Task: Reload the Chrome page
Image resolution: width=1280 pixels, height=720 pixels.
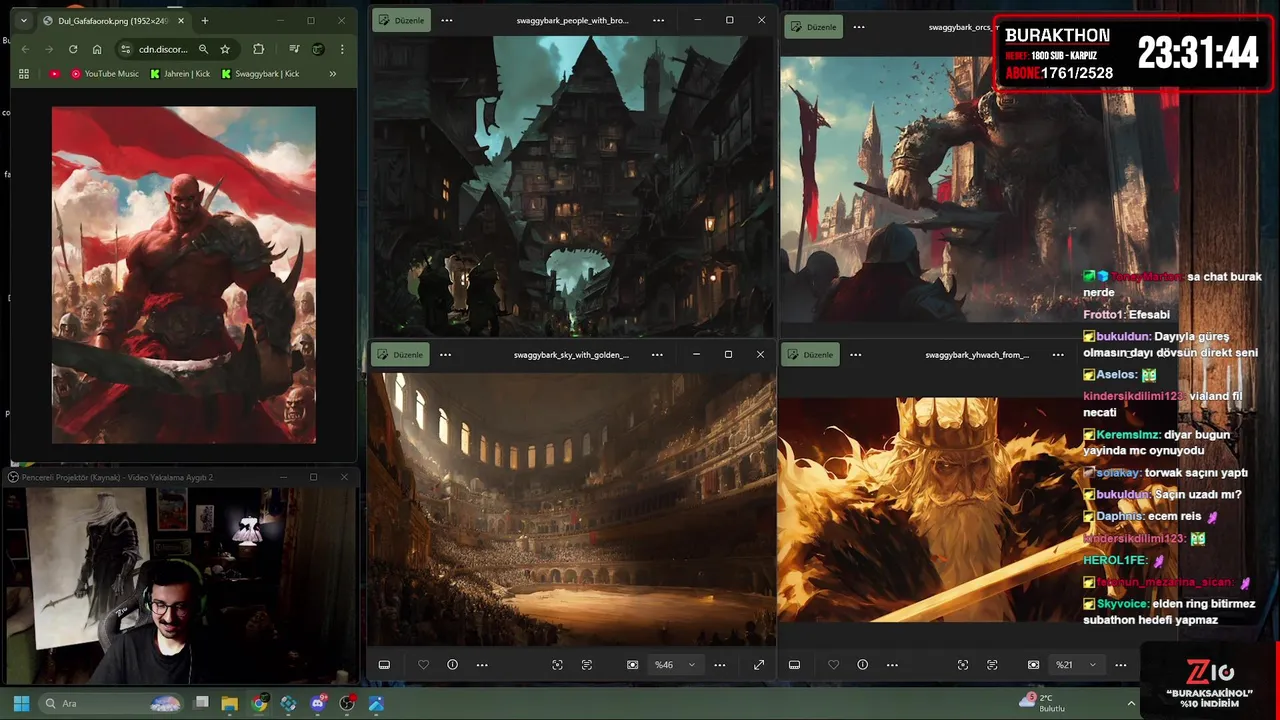Action: click(73, 49)
